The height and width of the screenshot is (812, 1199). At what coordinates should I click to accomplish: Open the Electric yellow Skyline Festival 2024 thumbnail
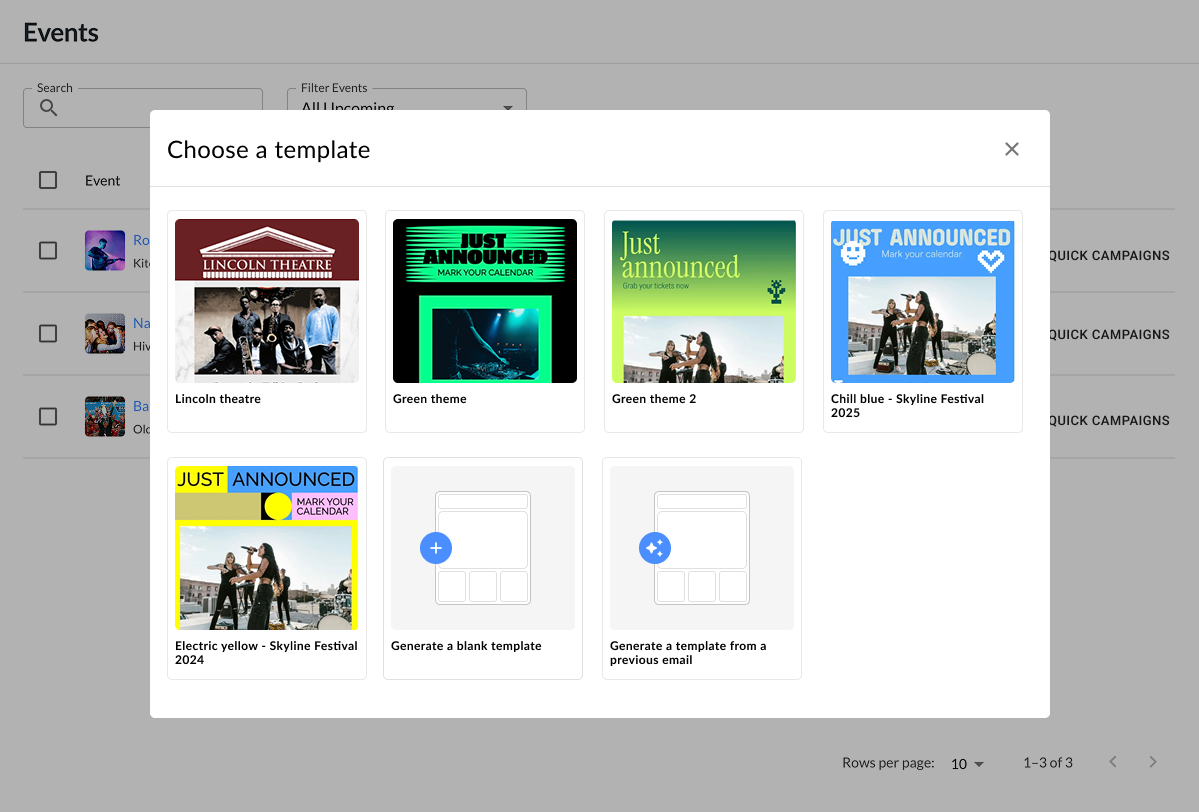point(267,547)
